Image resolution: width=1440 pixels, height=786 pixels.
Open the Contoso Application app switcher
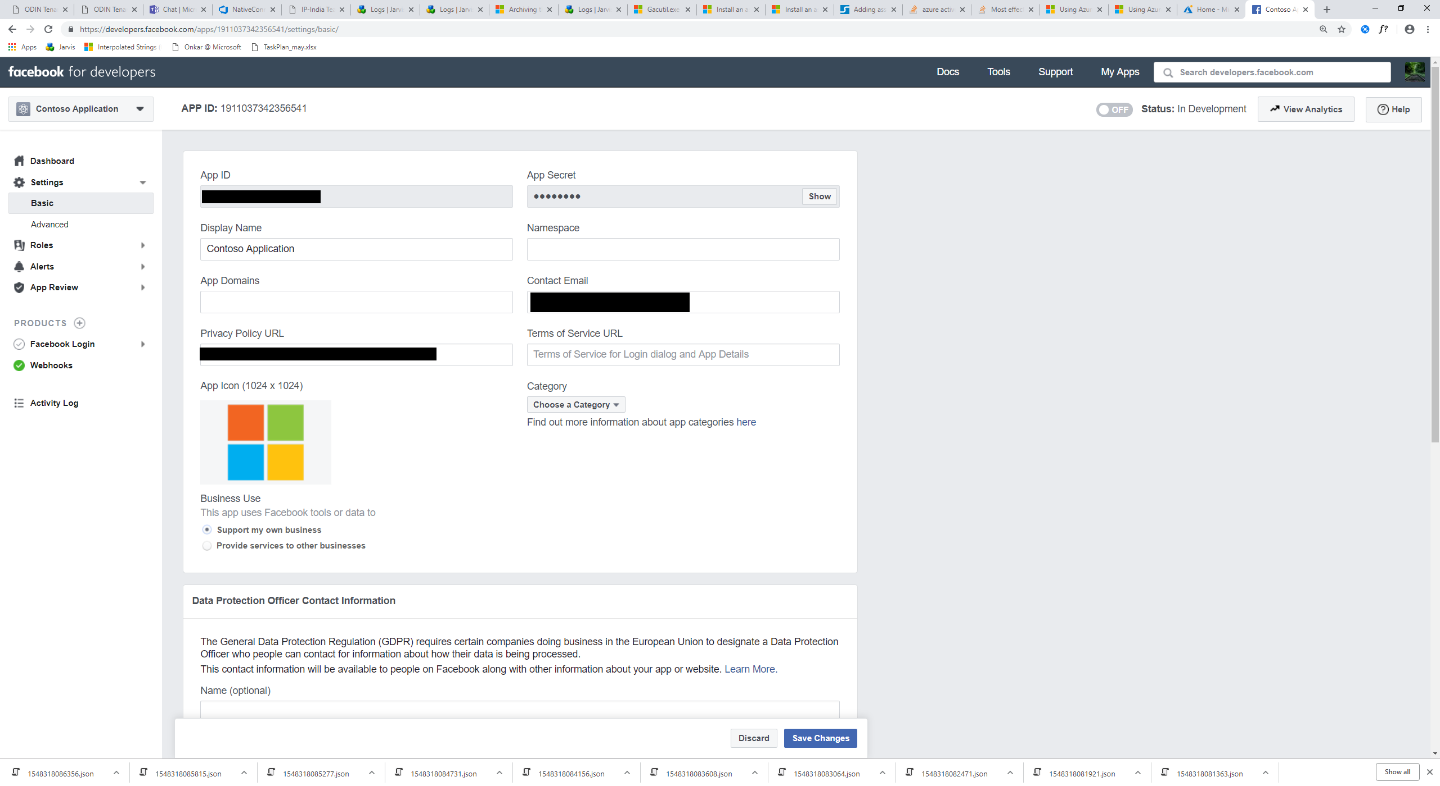pyautogui.click(x=80, y=108)
